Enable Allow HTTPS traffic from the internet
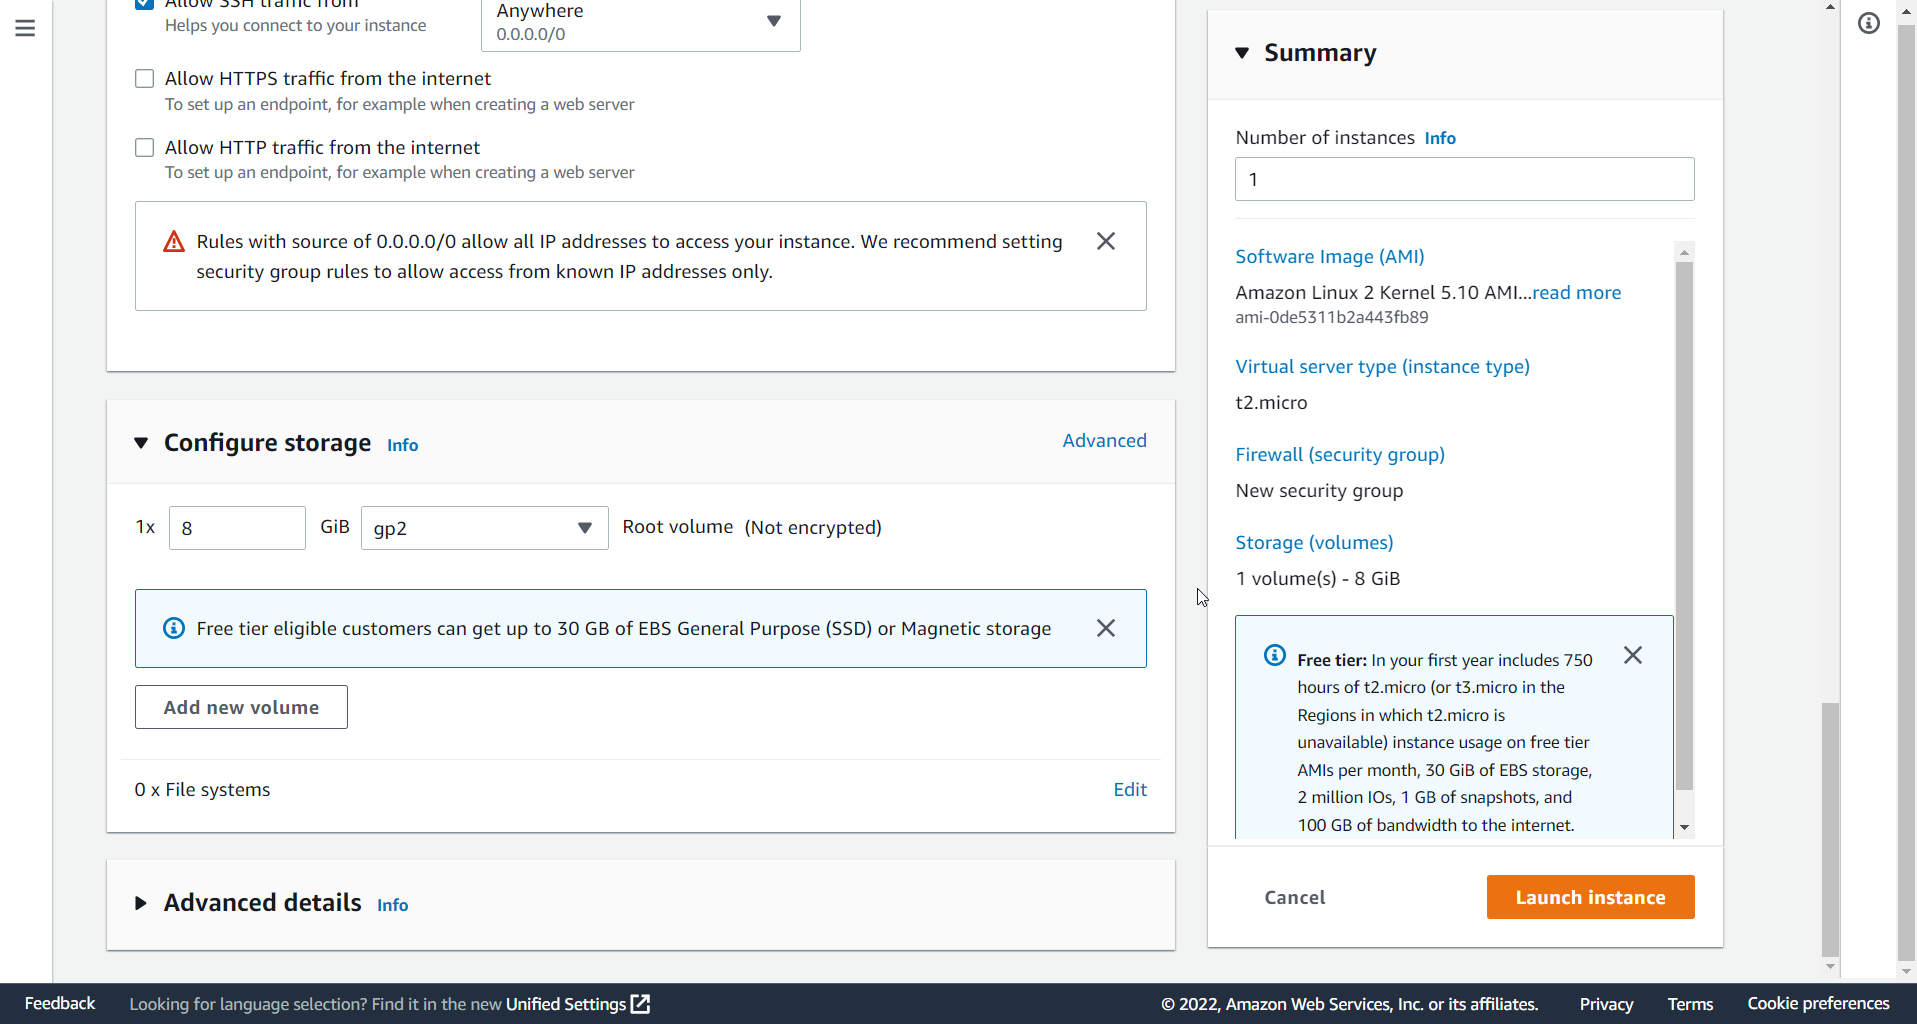This screenshot has height=1024, width=1917. [144, 78]
